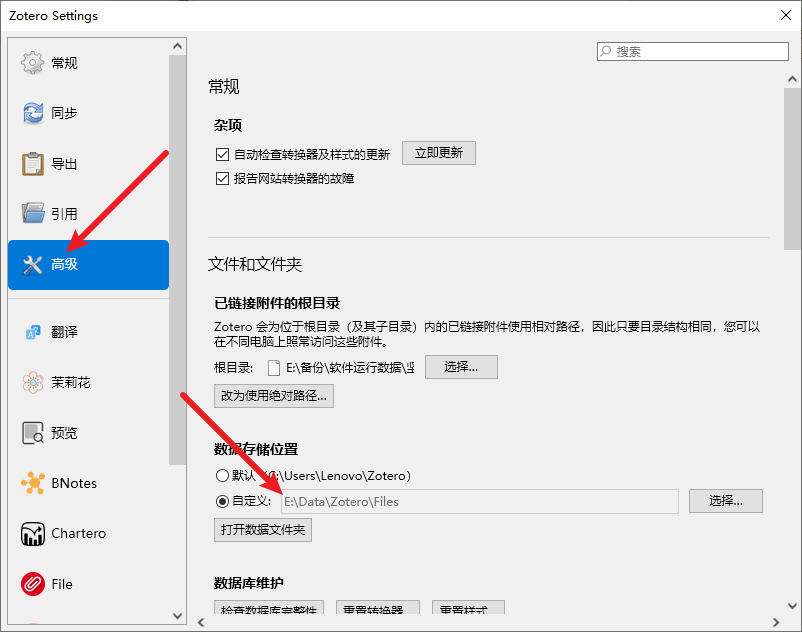Click the 搜索 search field
The image size is (802, 632).
coord(692,51)
